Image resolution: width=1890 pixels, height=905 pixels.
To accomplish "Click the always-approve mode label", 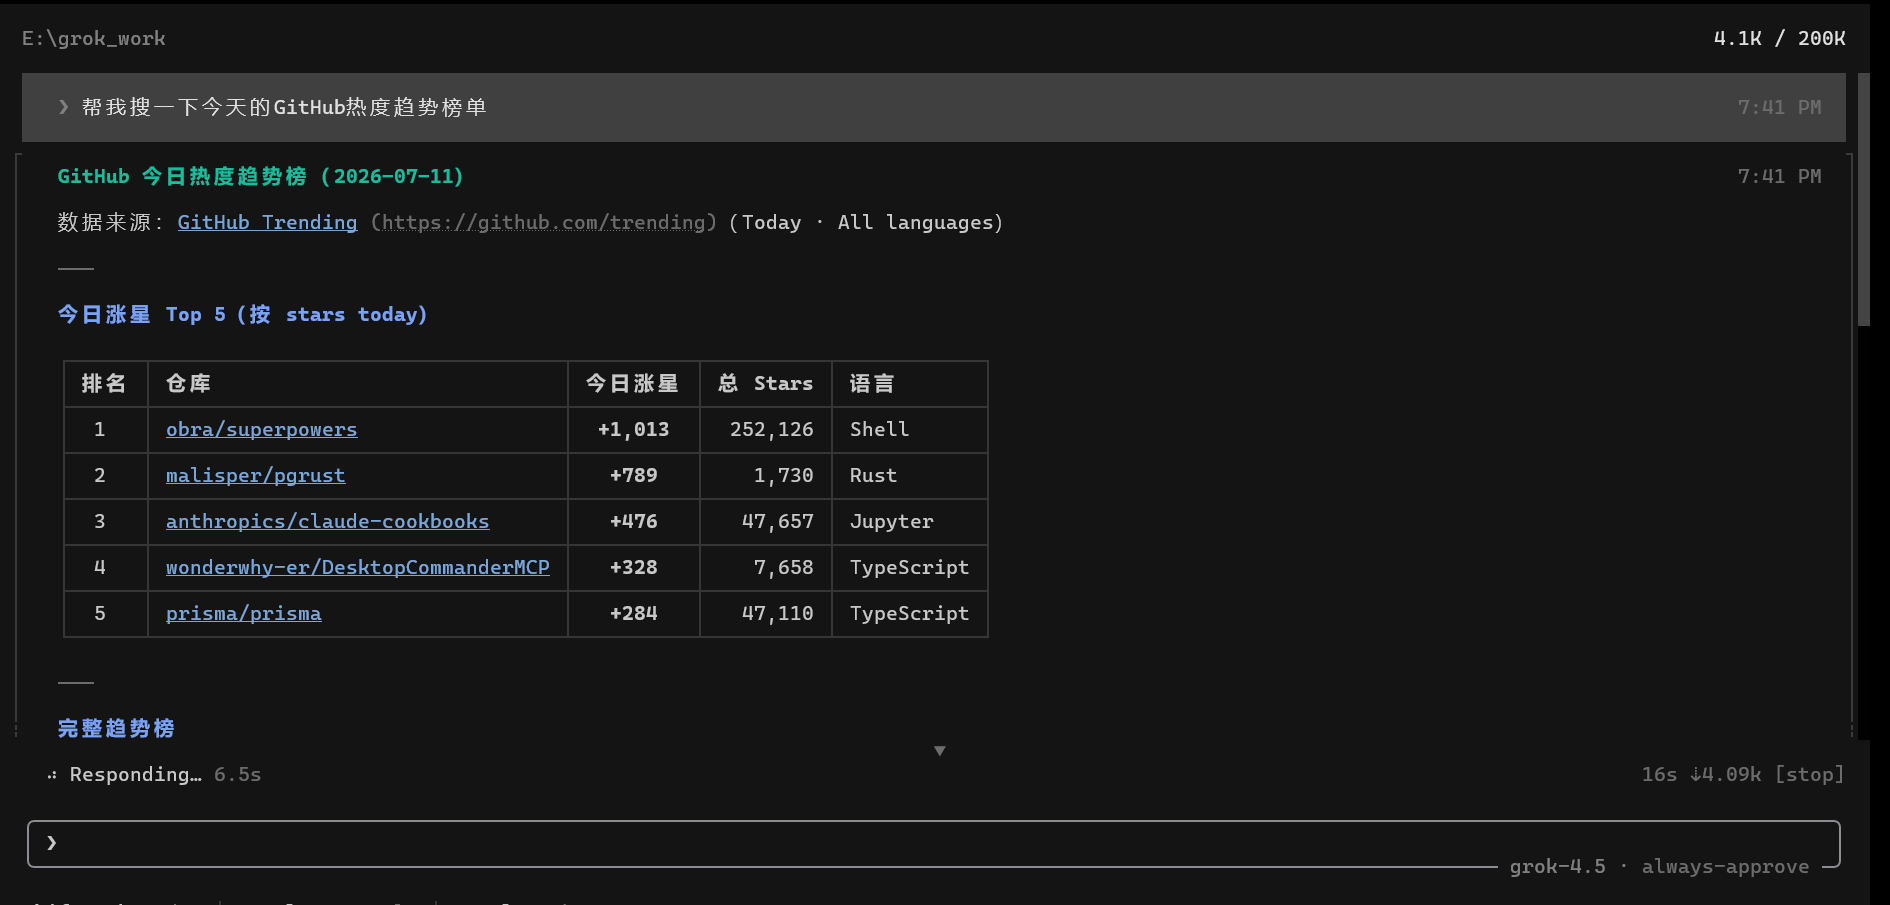I will 1725,866.
